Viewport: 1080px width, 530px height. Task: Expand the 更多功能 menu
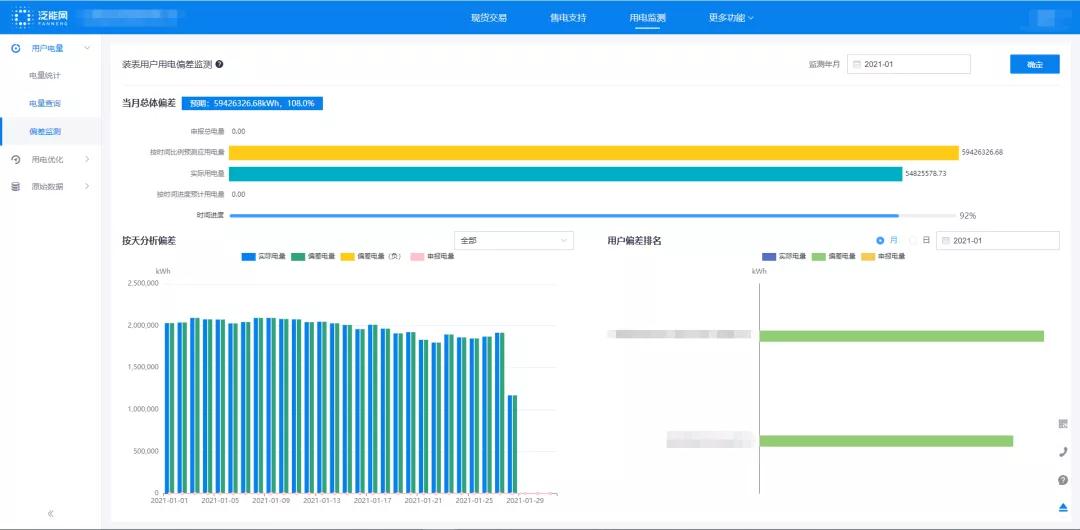click(731, 18)
